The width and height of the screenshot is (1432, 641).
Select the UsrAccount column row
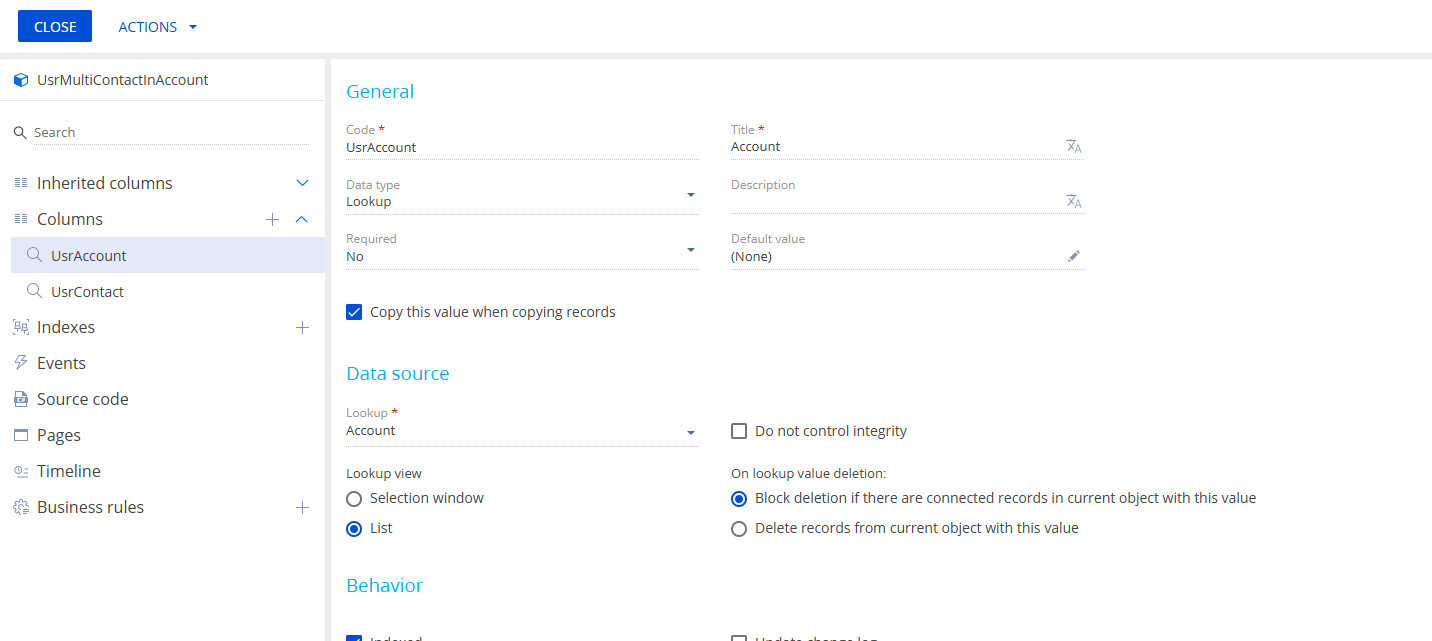click(x=168, y=255)
